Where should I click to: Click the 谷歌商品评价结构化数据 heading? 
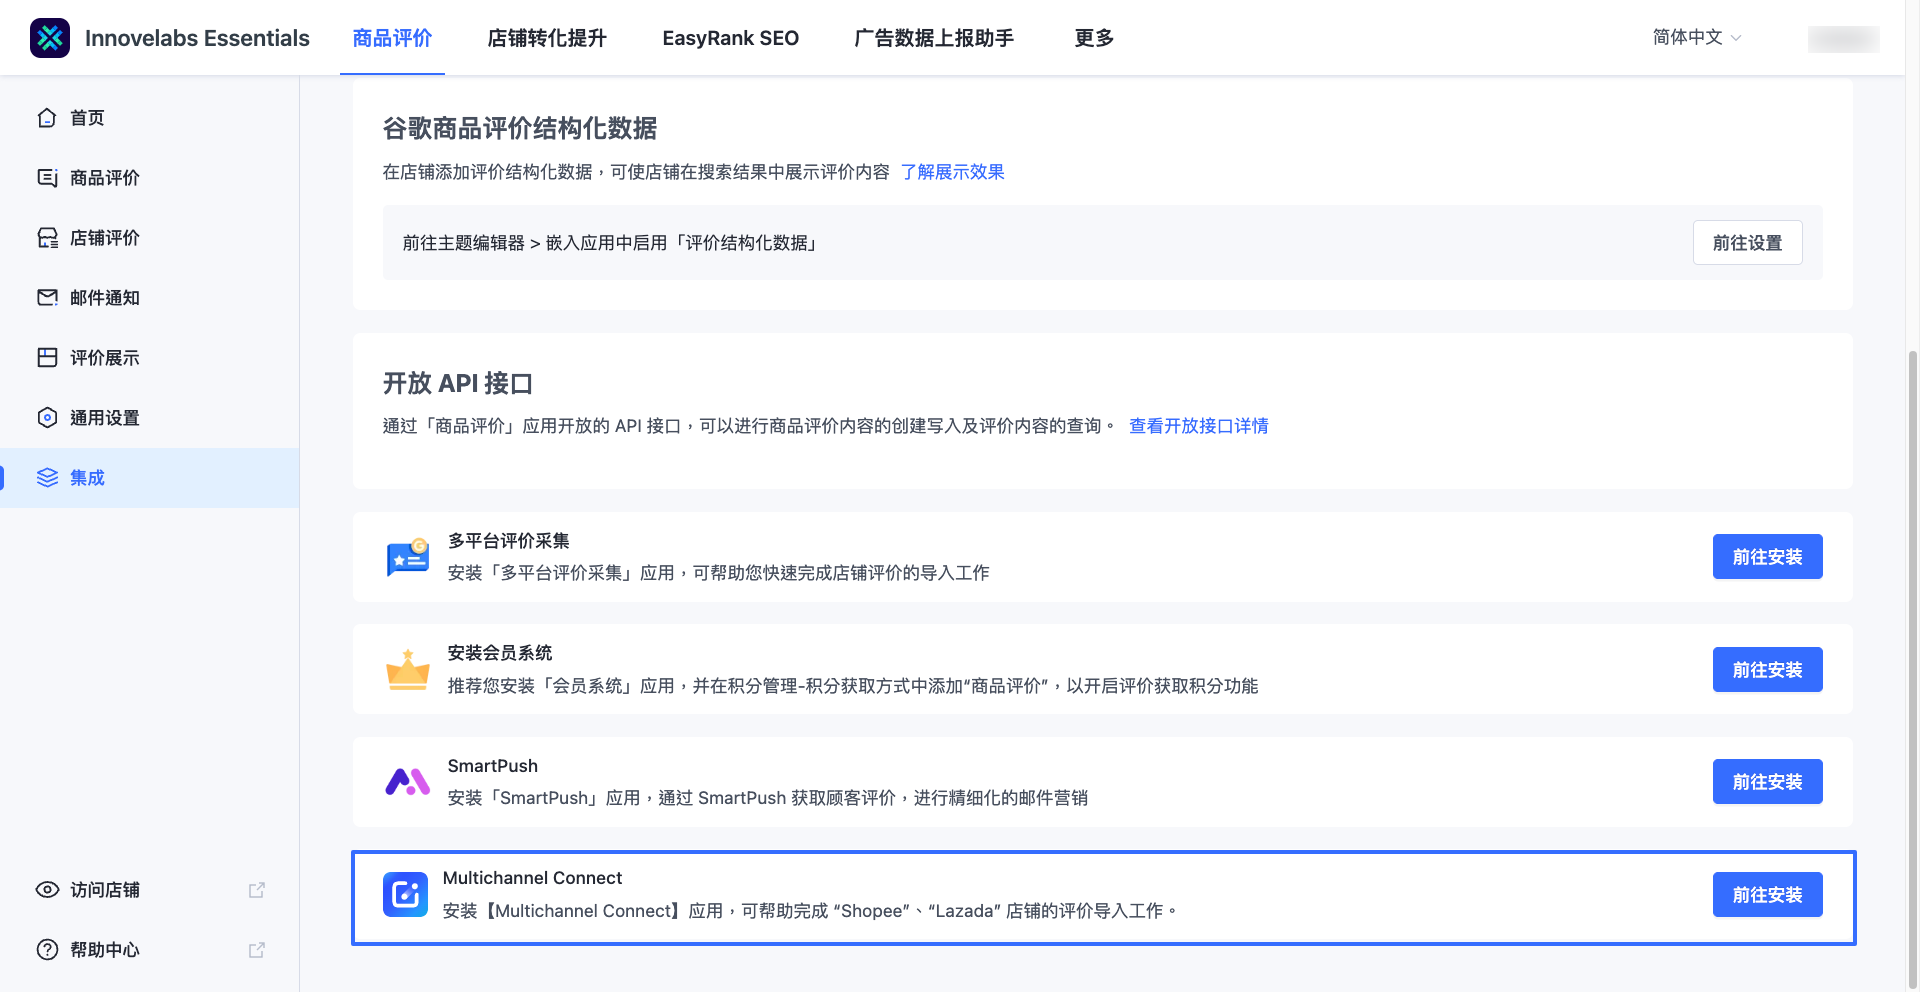point(520,128)
